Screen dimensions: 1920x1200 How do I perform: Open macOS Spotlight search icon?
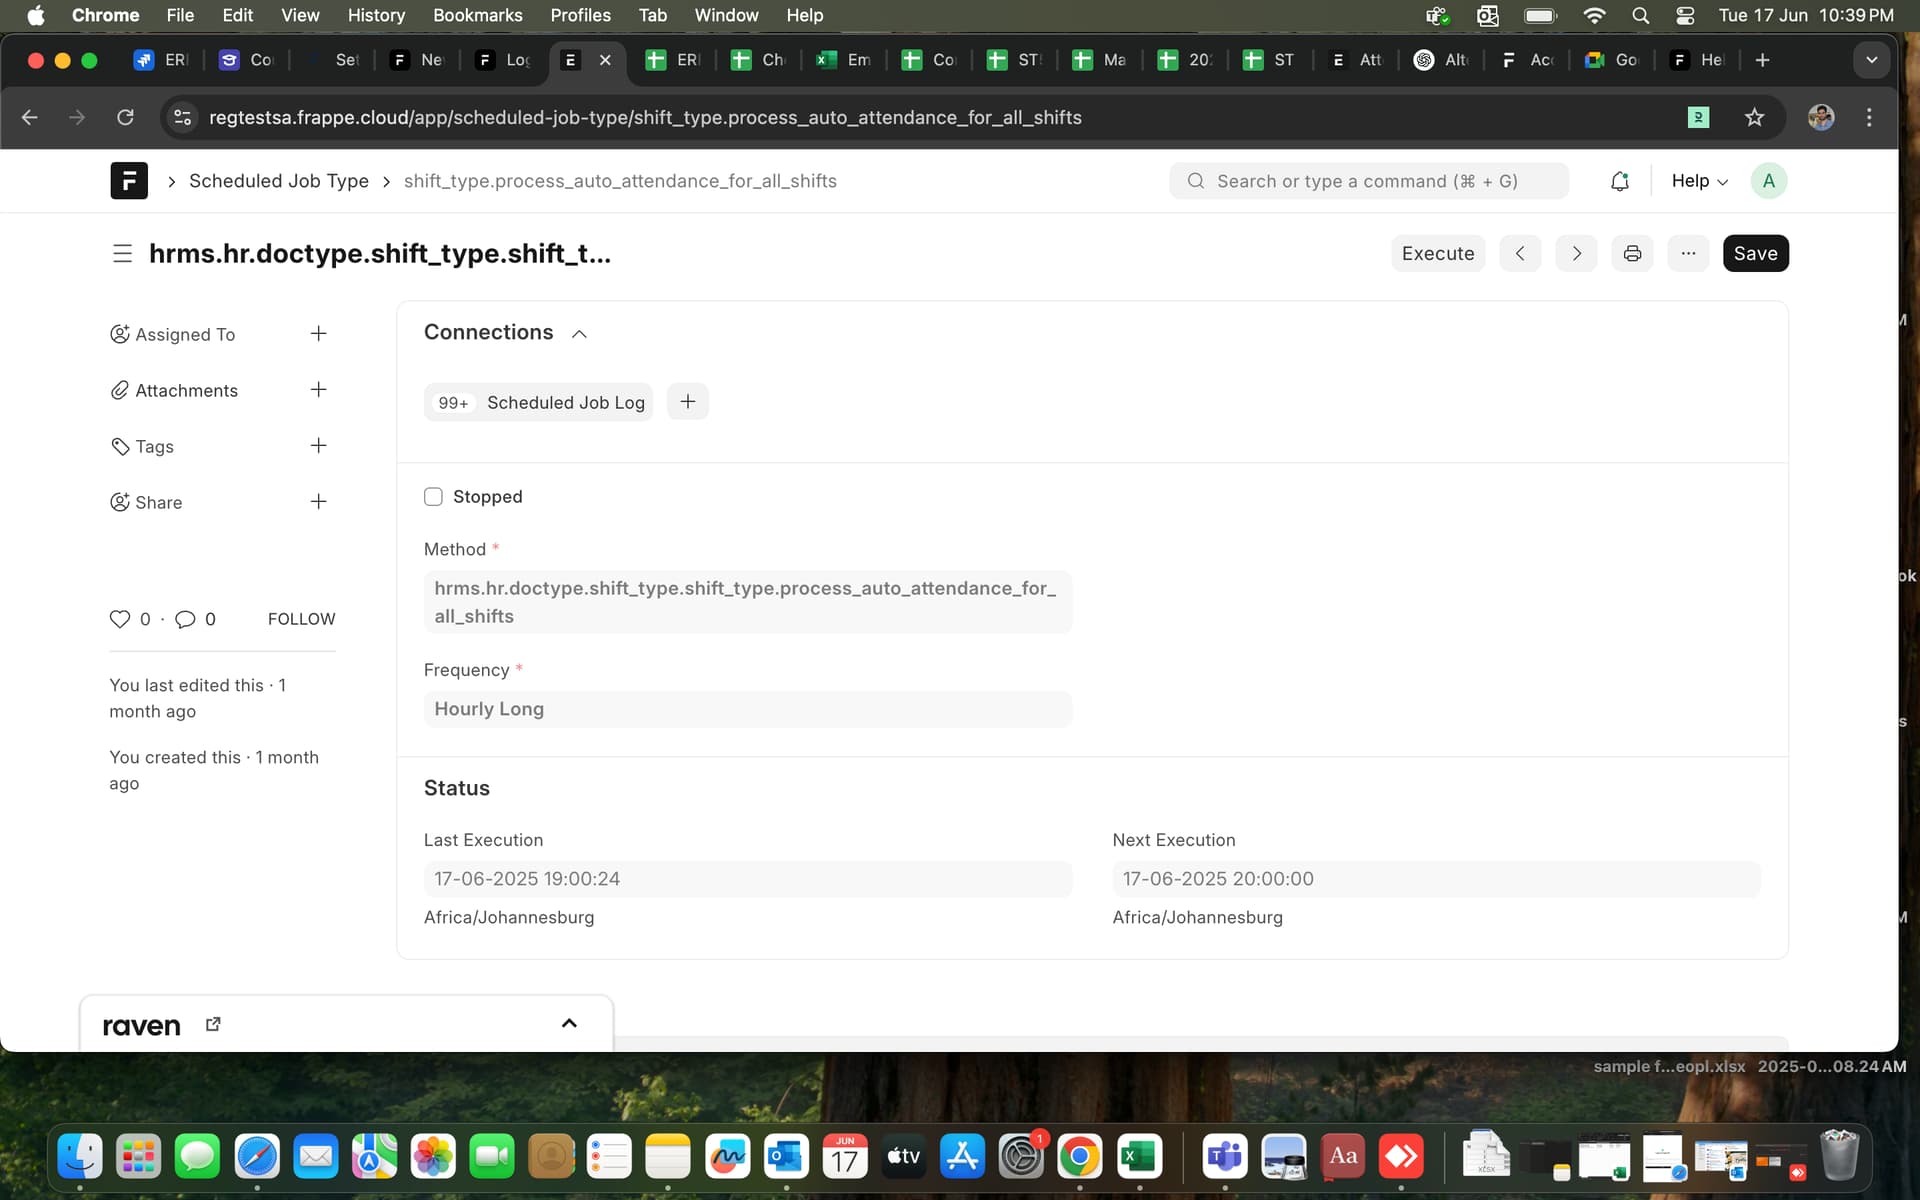coord(1640,15)
